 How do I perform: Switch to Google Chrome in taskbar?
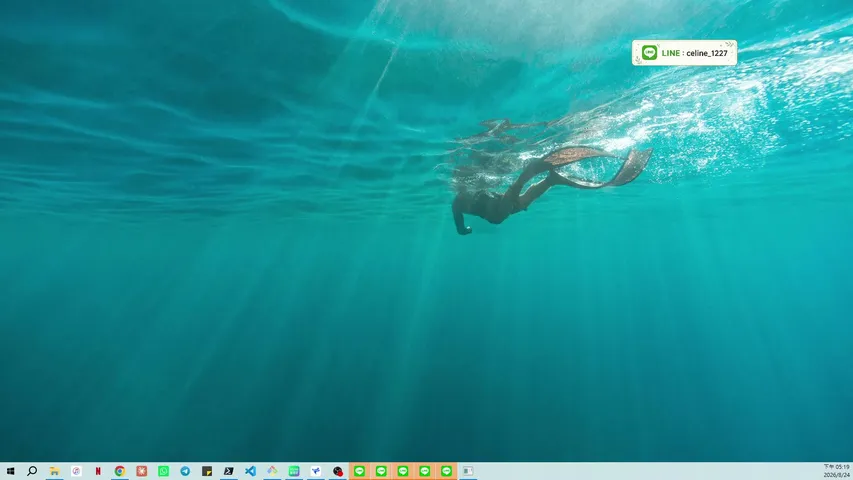120,471
